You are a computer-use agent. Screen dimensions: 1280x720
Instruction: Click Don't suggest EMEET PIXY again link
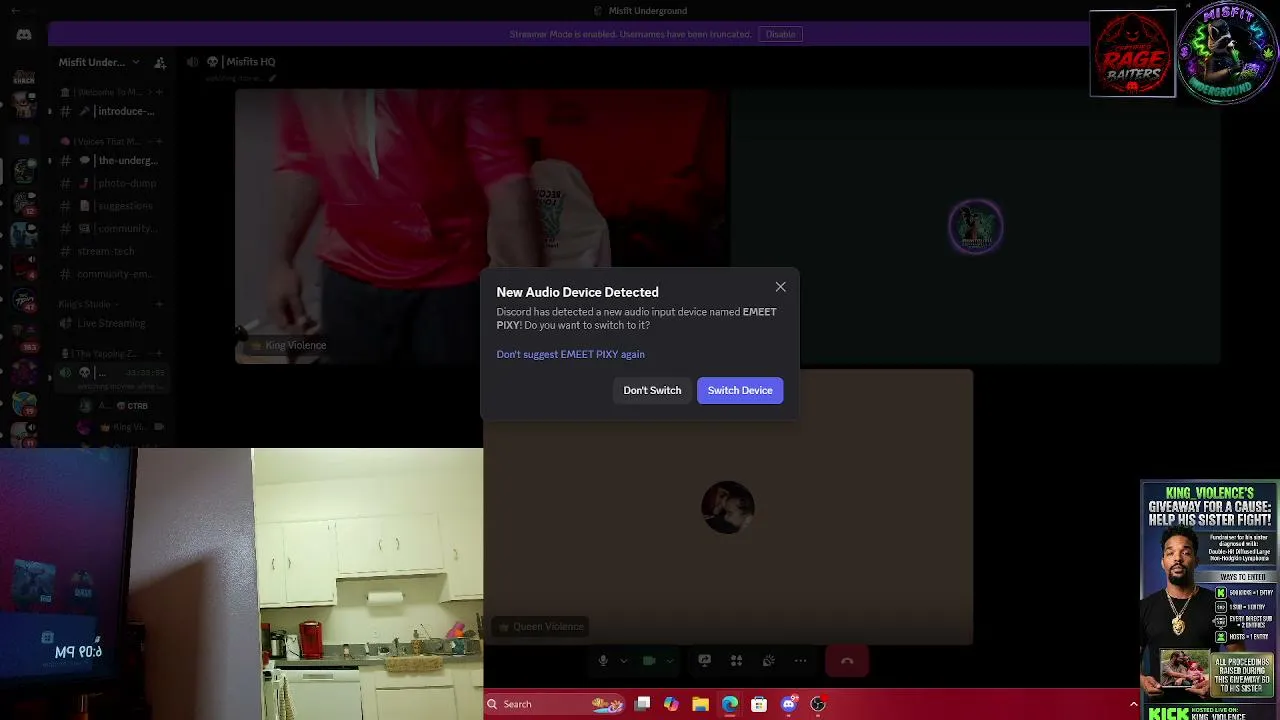coord(570,354)
